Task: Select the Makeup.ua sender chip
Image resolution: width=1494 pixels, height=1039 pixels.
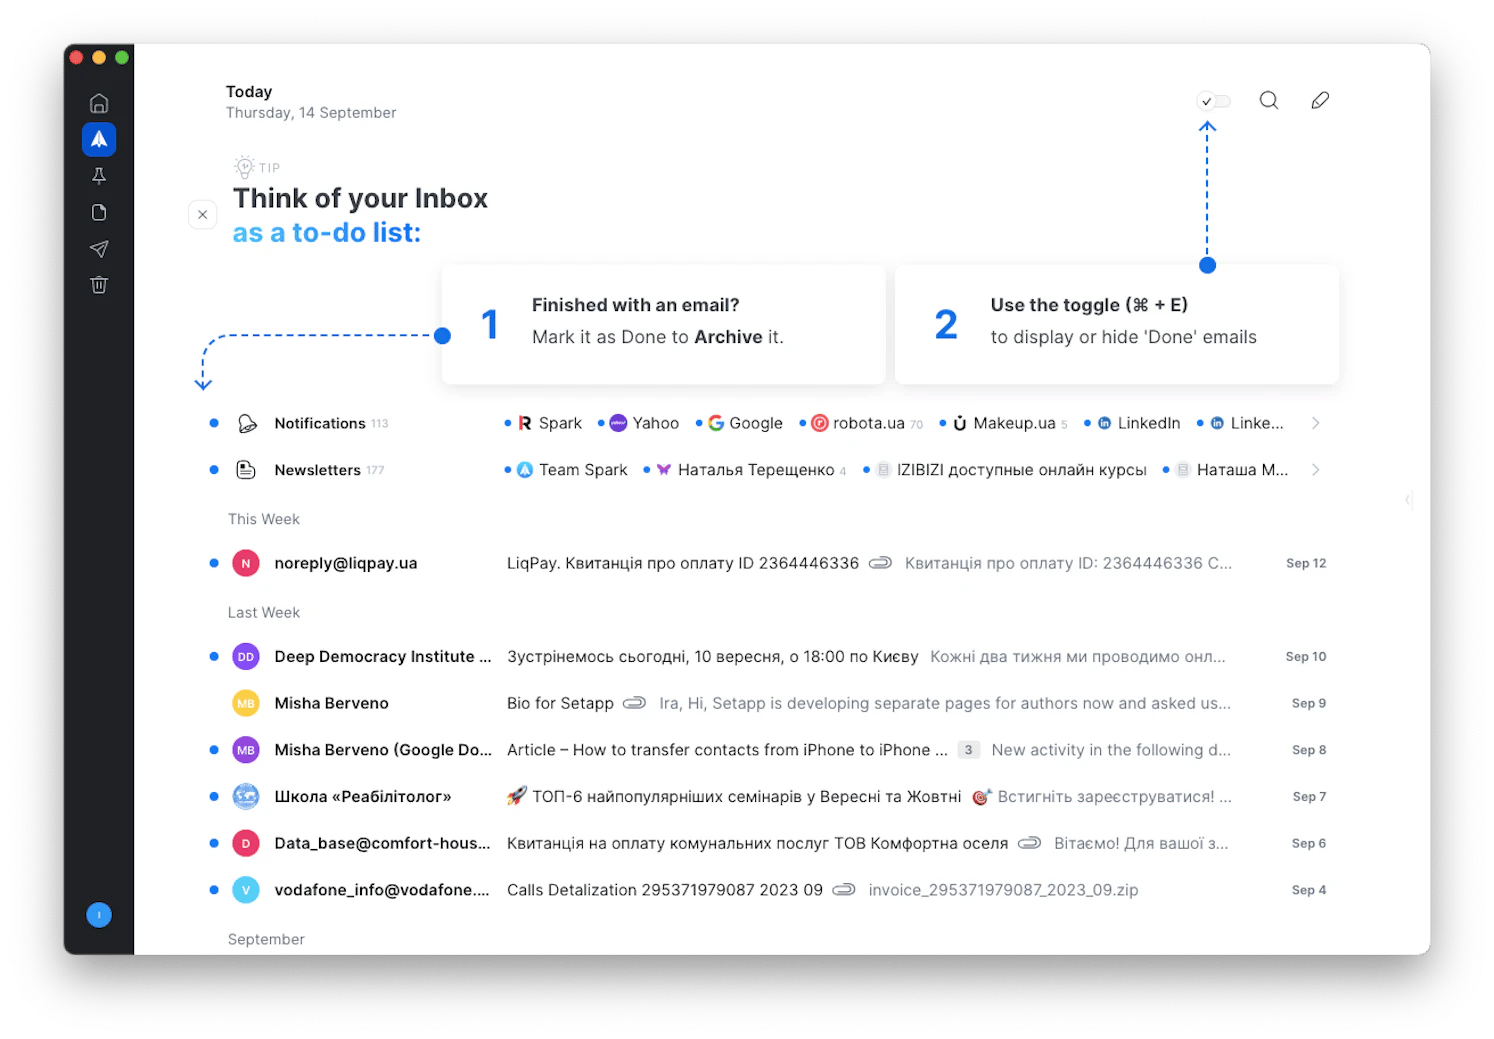Action: point(1009,423)
